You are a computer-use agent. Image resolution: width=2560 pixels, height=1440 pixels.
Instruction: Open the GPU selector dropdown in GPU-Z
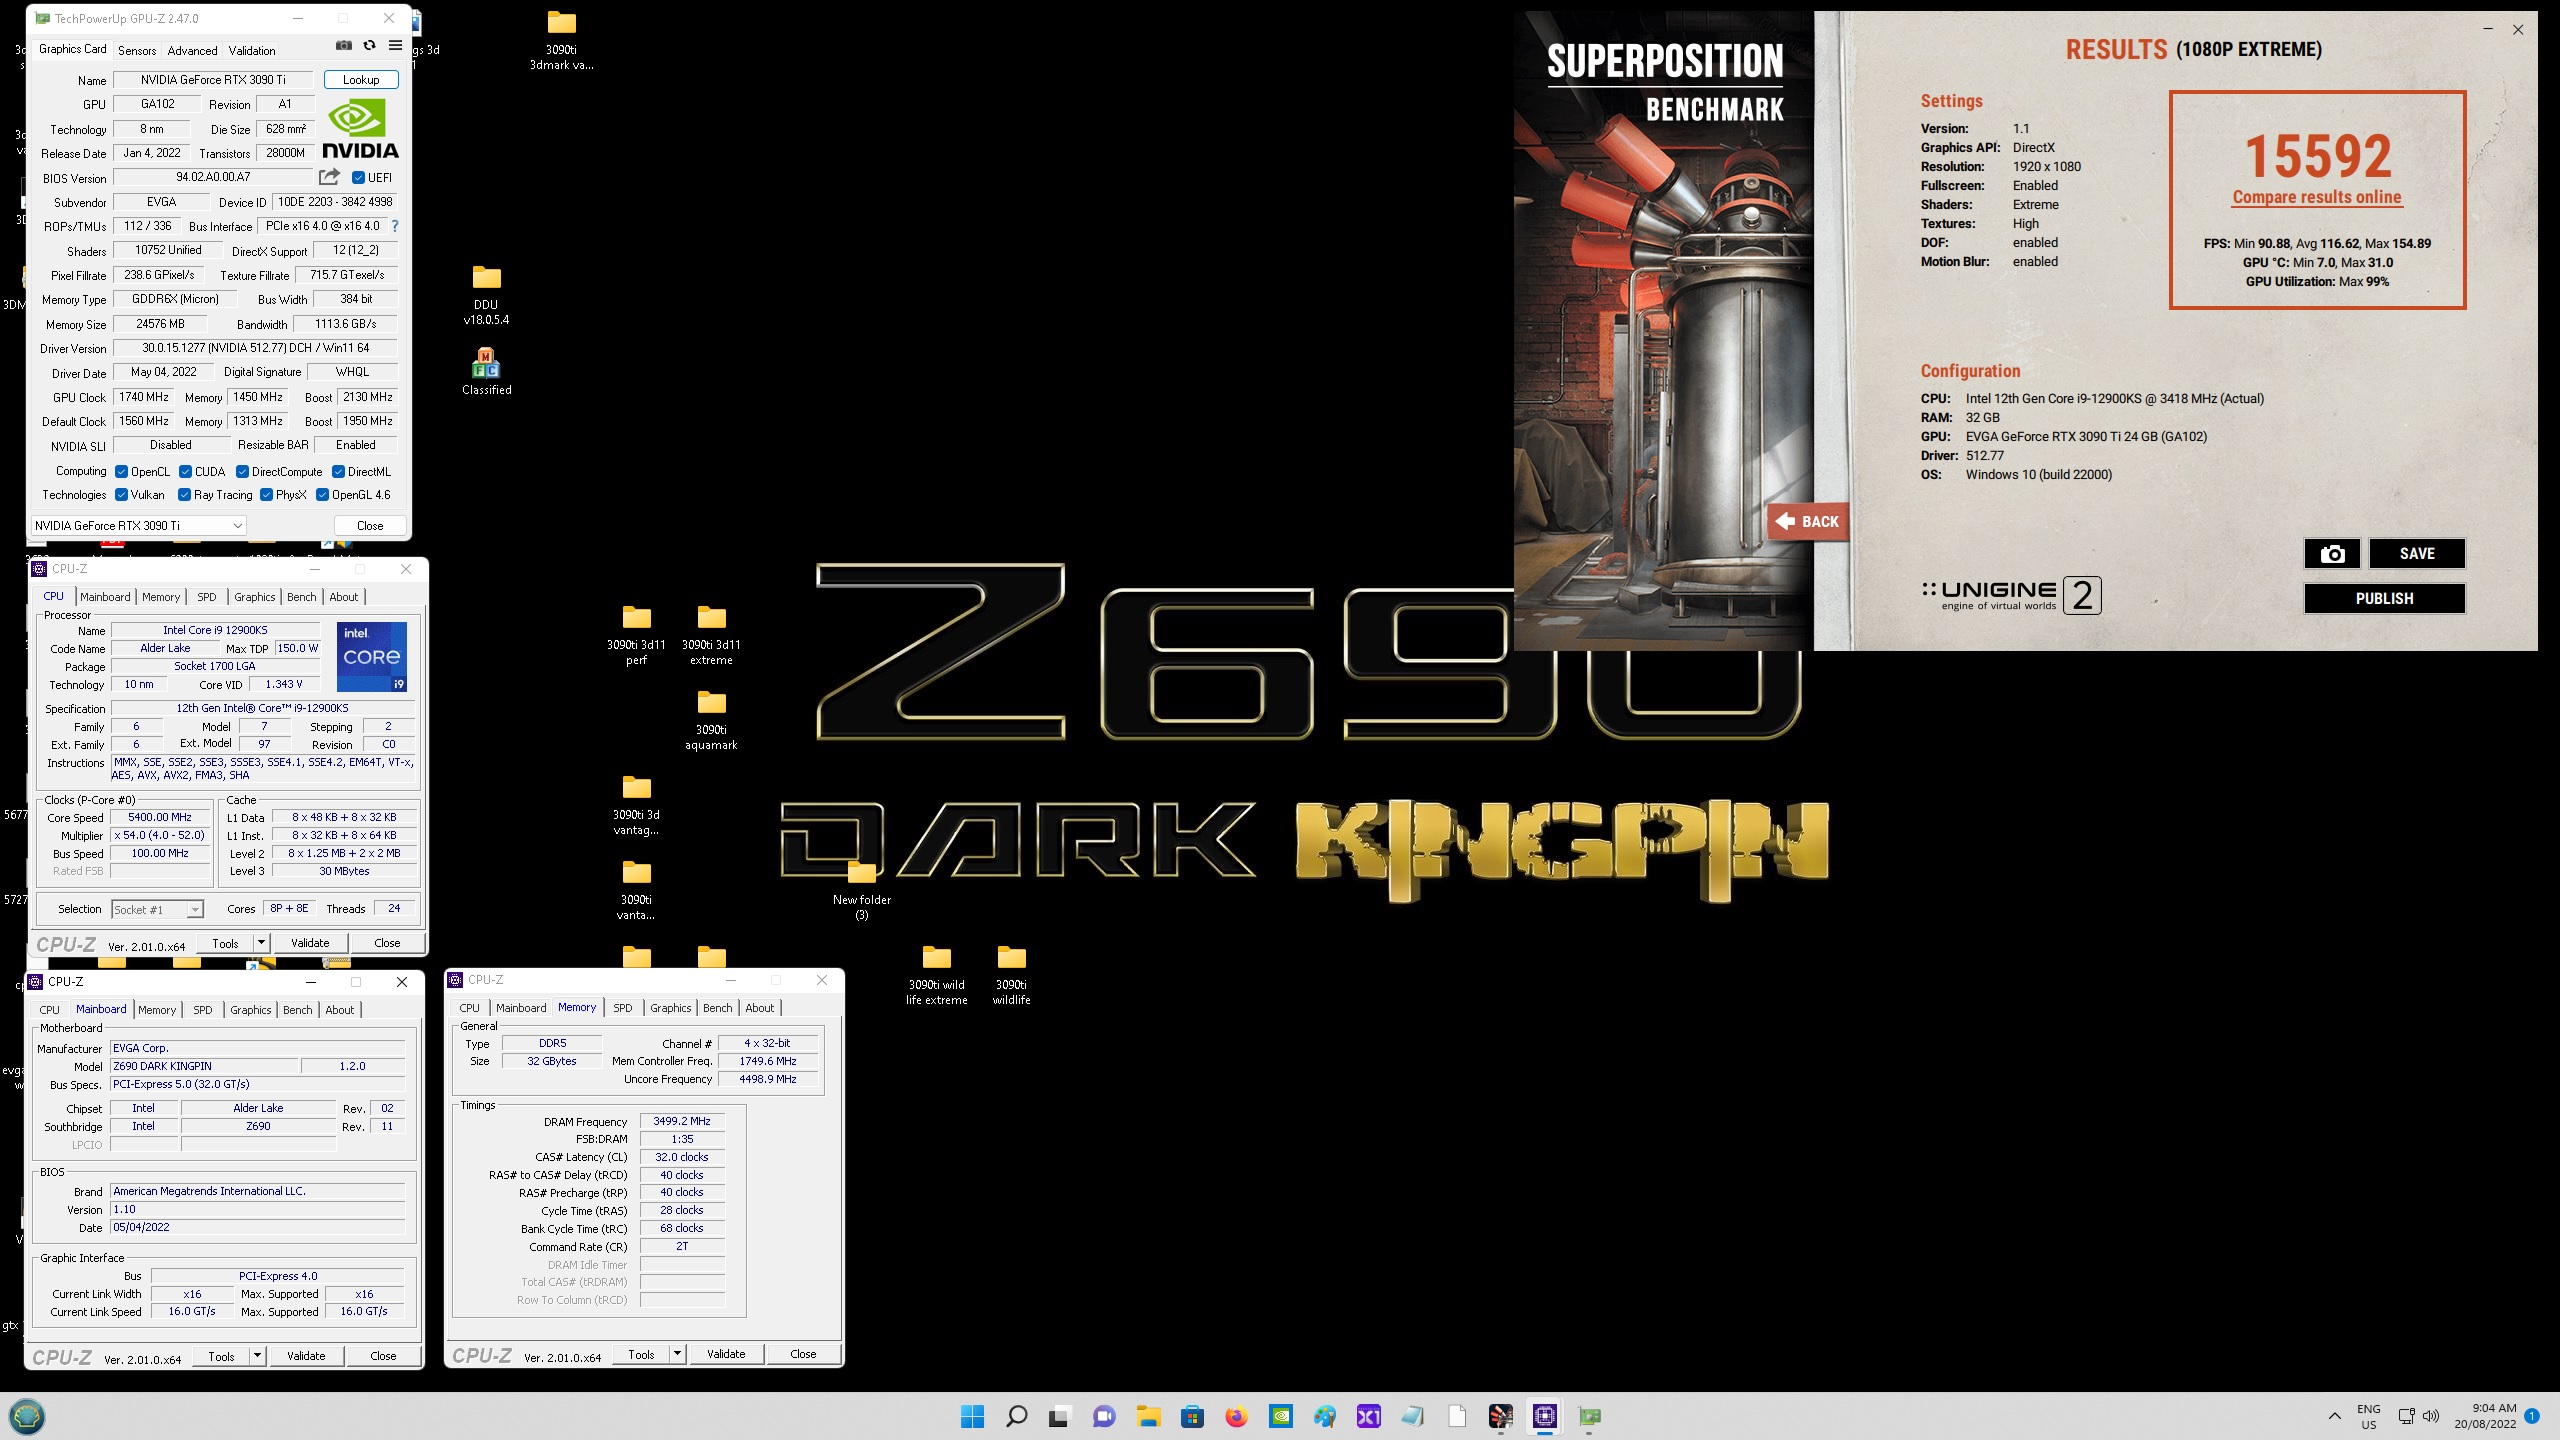(x=138, y=525)
